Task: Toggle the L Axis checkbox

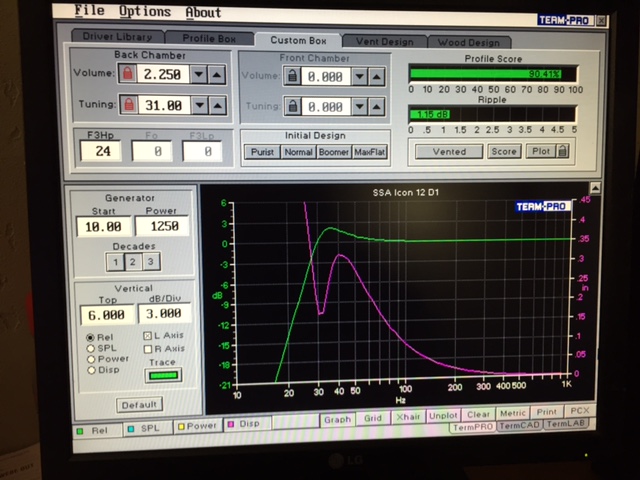Action: [147, 336]
